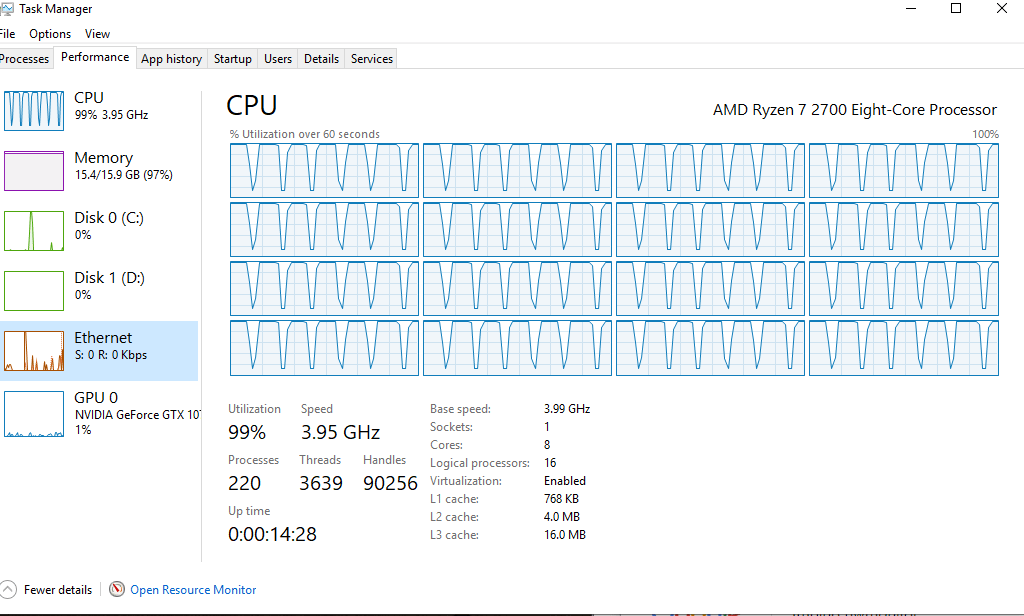Open the Options menu
Viewport: 1024px width, 616px height.
tap(49, 33)
